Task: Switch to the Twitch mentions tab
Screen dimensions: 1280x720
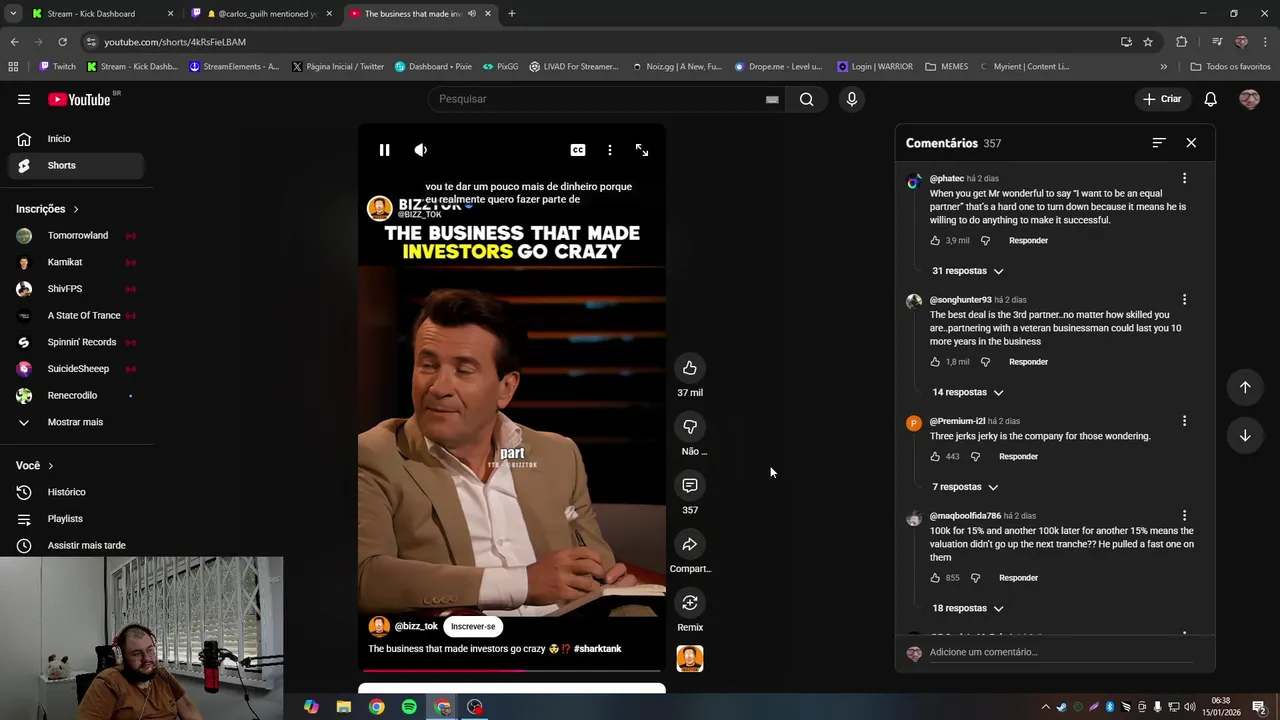Action: [263, 14]
